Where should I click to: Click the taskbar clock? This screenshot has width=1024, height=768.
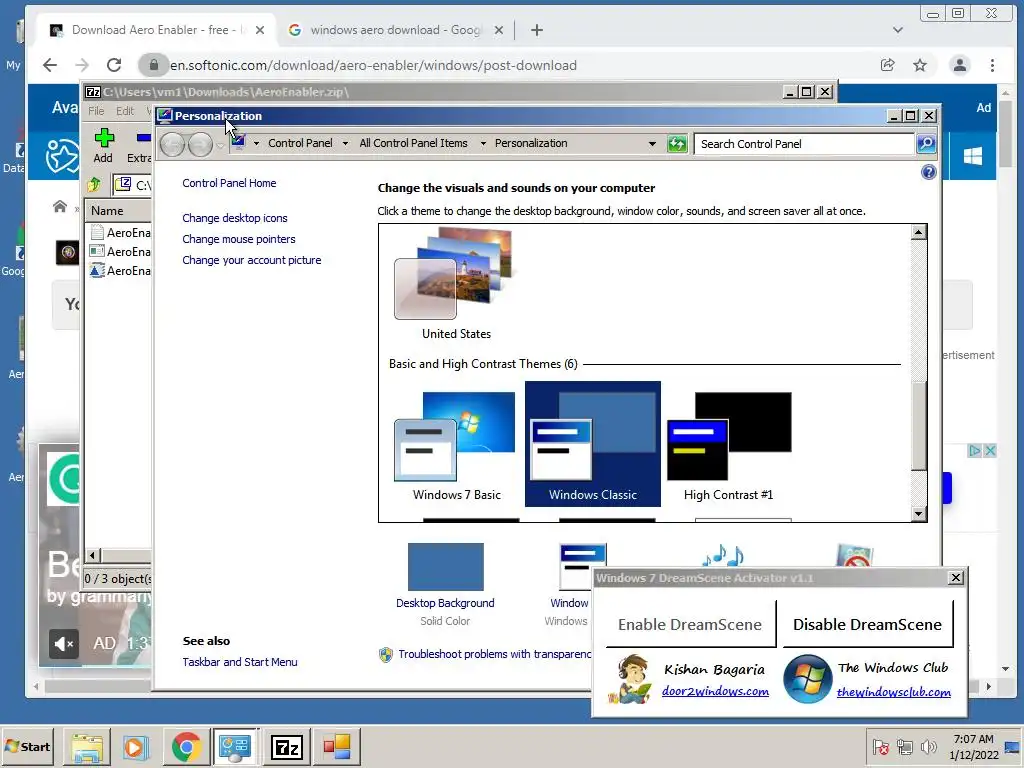(x=973, y=747)
